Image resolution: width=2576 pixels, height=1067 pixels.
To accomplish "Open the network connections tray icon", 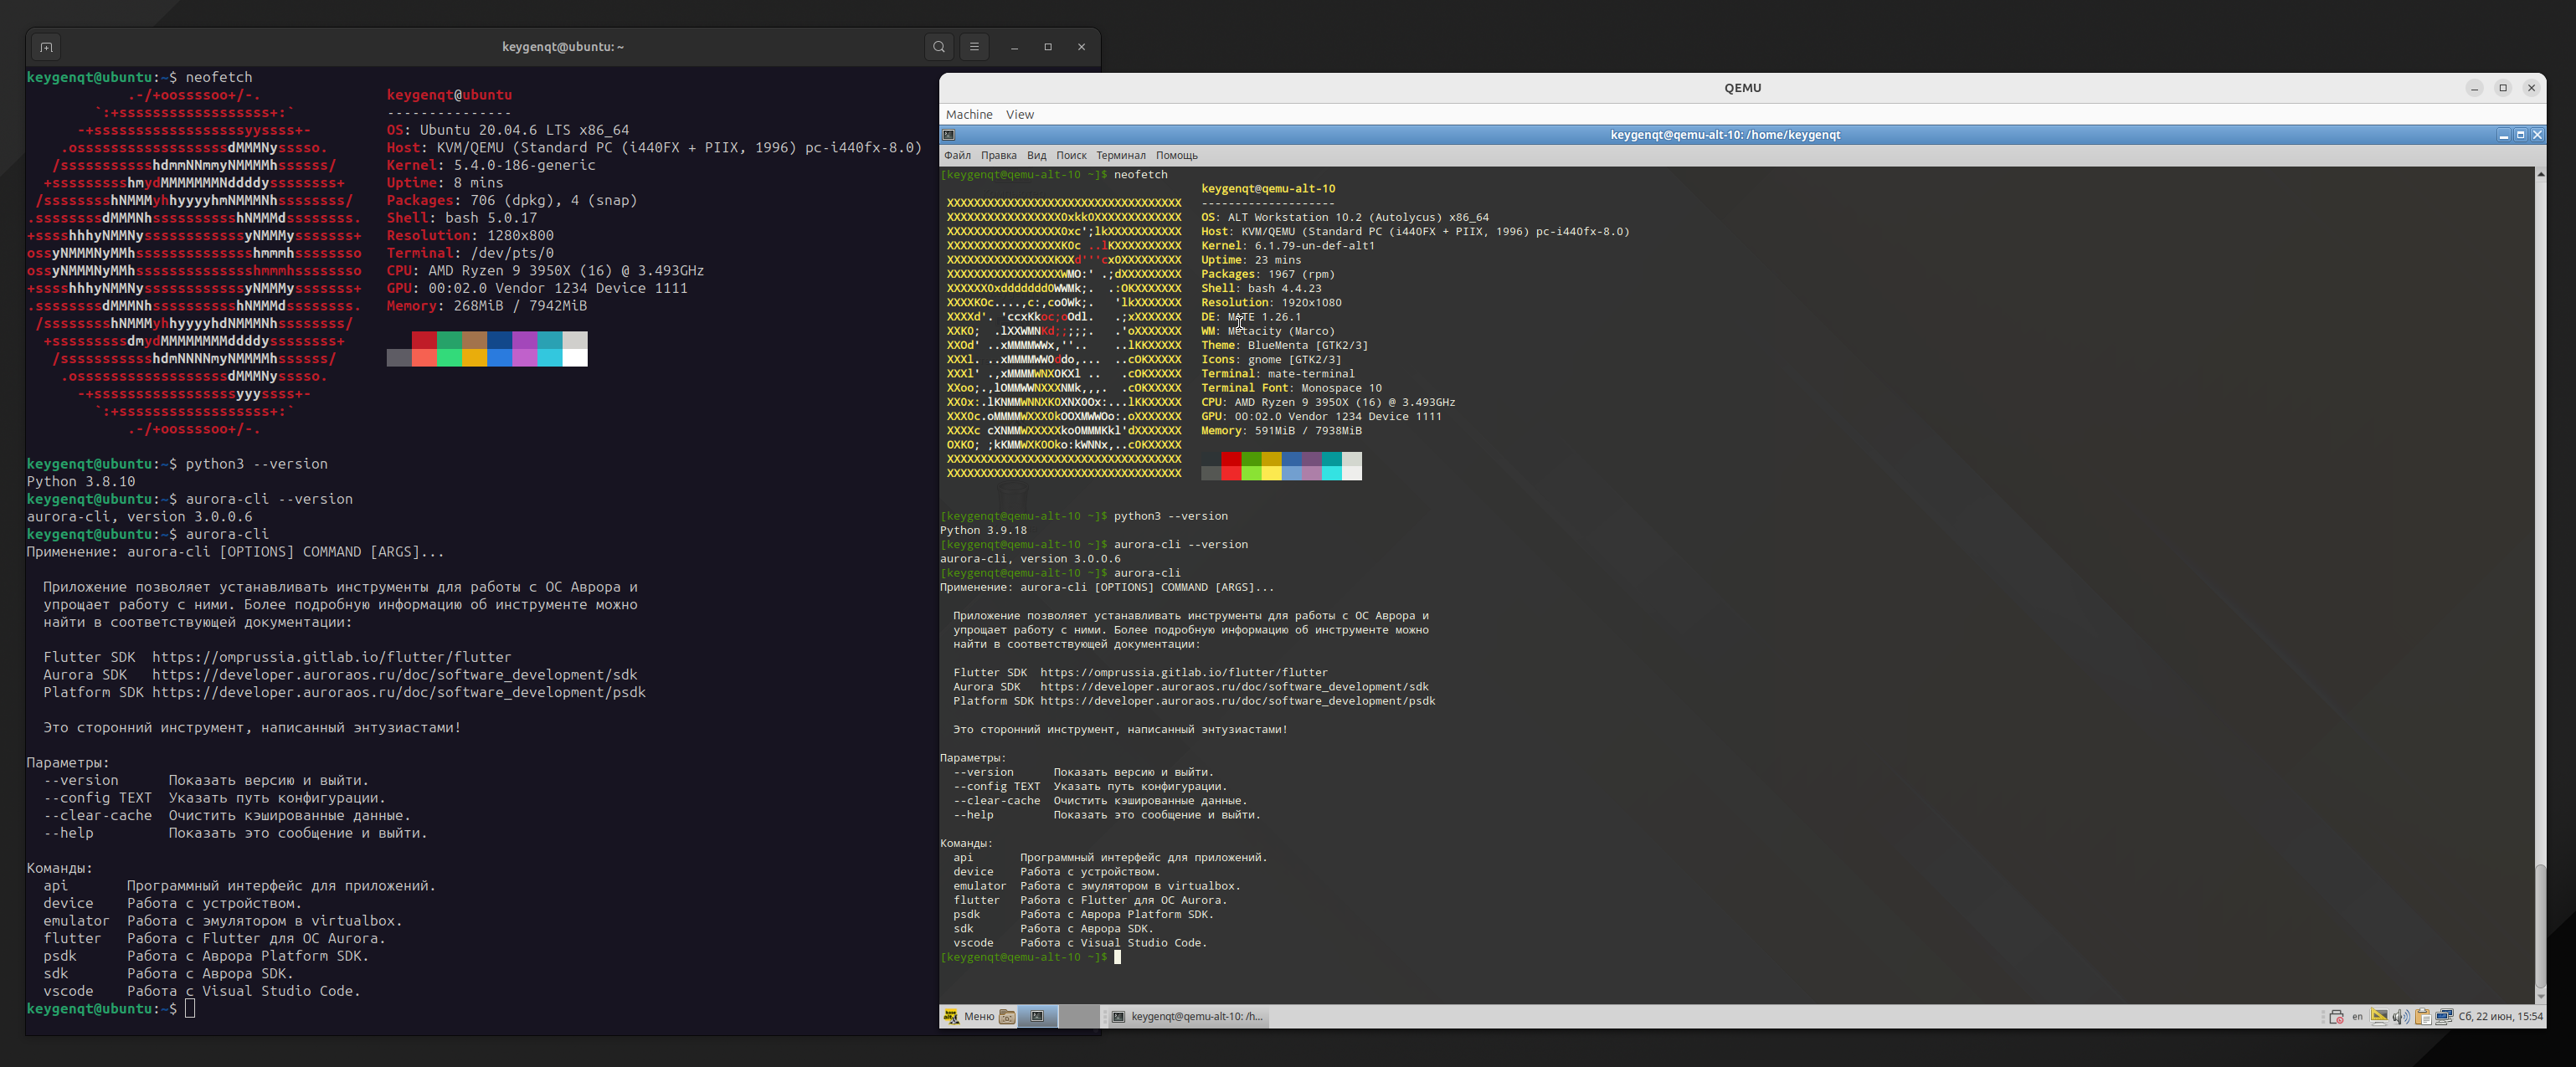I will 2444,1017.
